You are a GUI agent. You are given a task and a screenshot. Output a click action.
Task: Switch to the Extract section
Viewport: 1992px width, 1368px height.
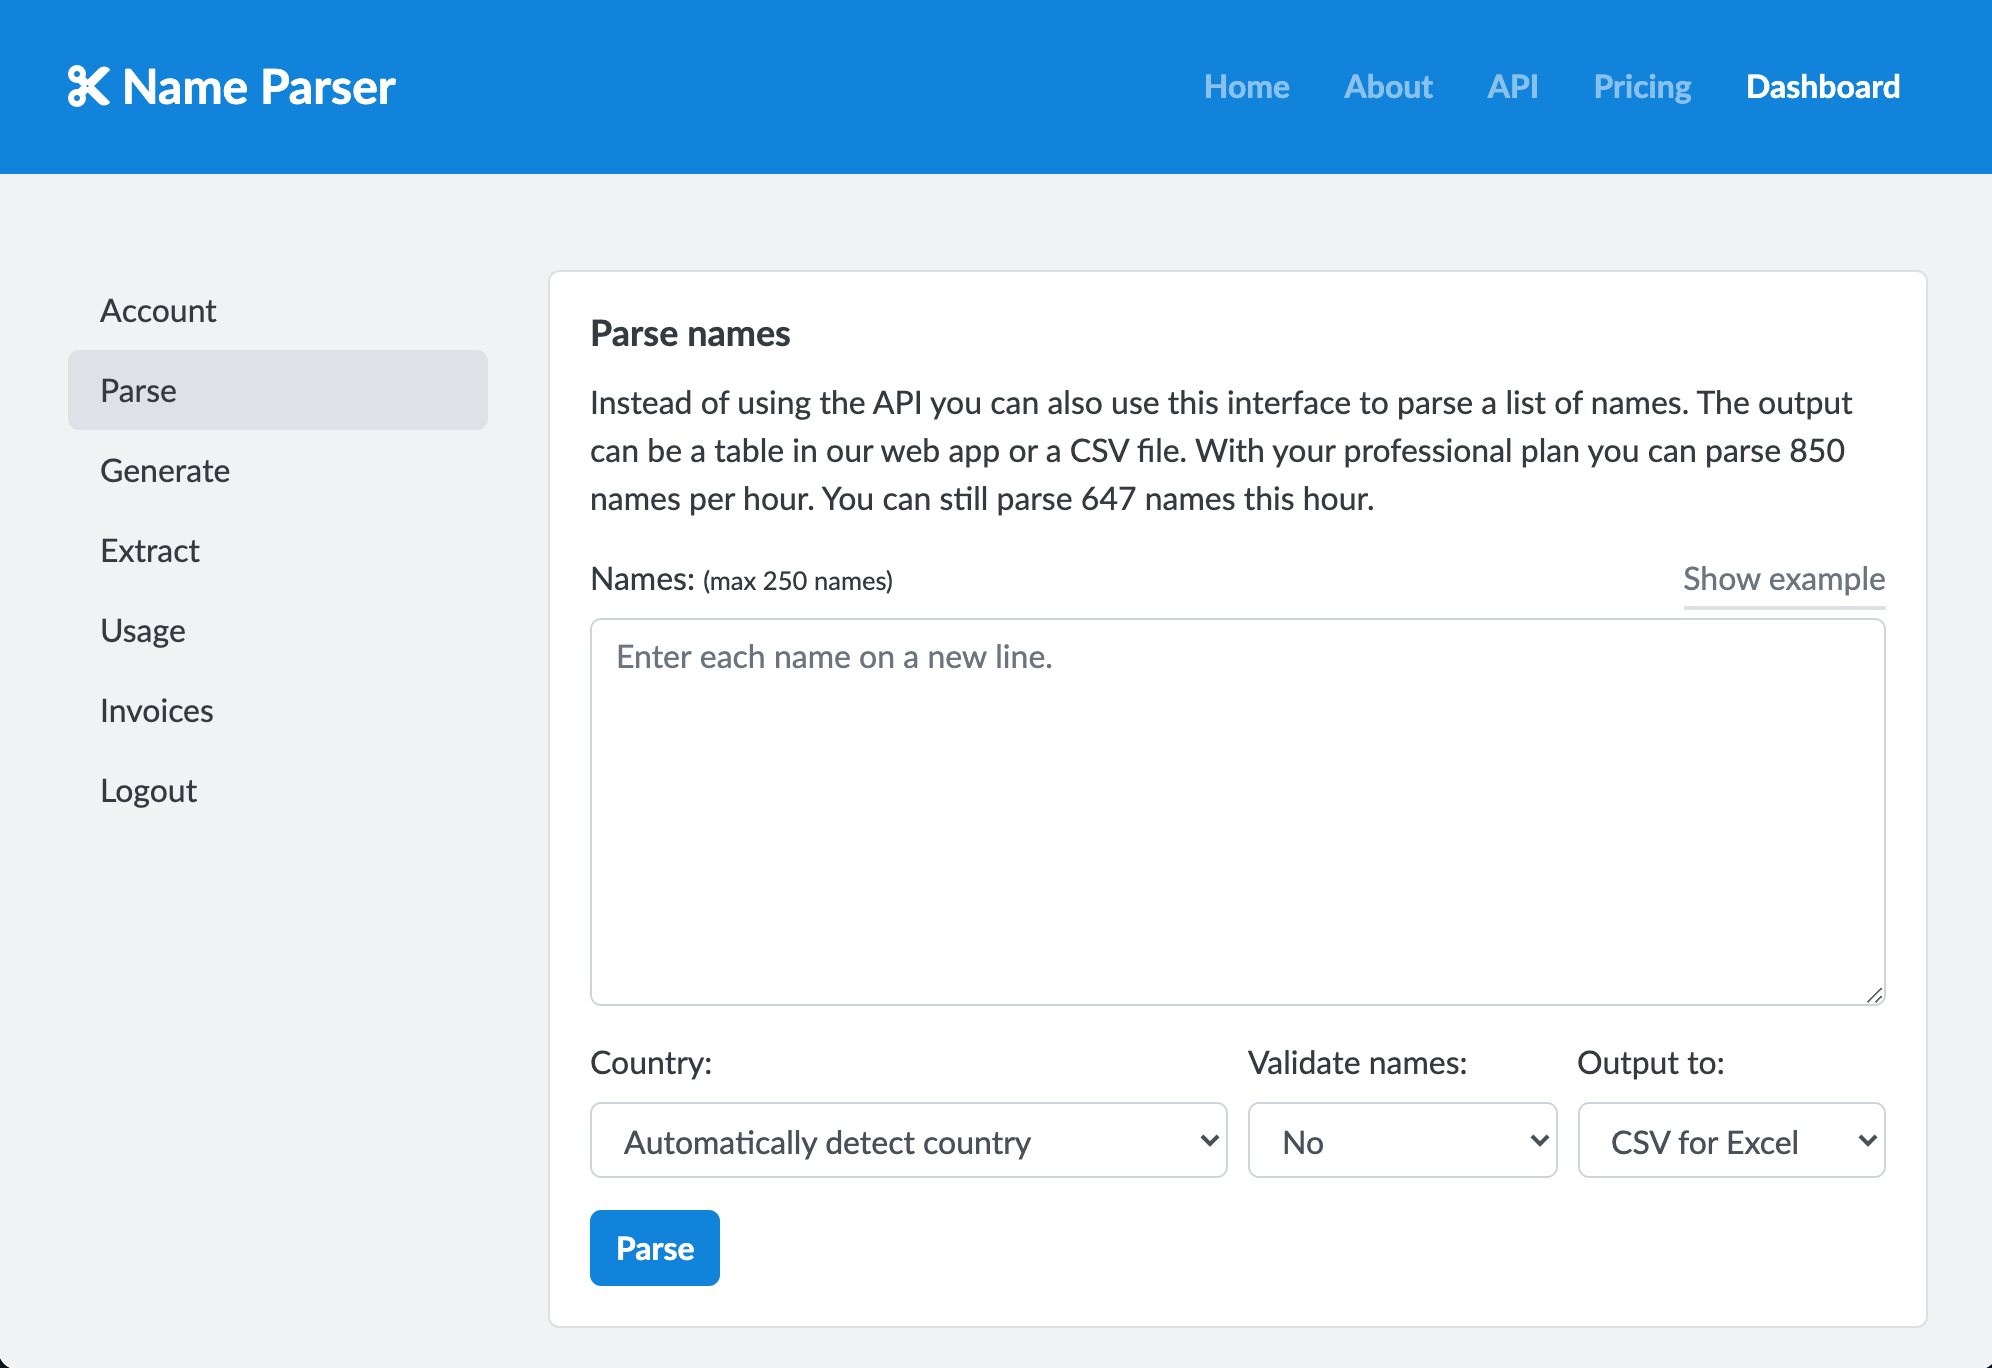(x=149, y=550)
